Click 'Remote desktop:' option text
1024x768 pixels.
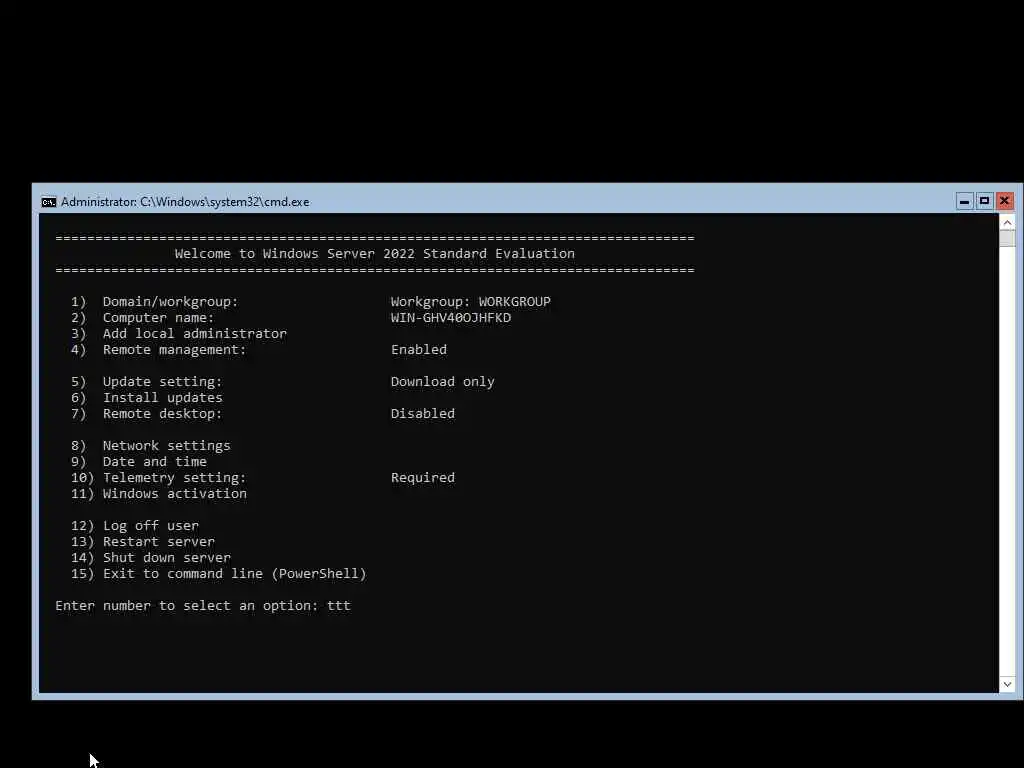162,414
